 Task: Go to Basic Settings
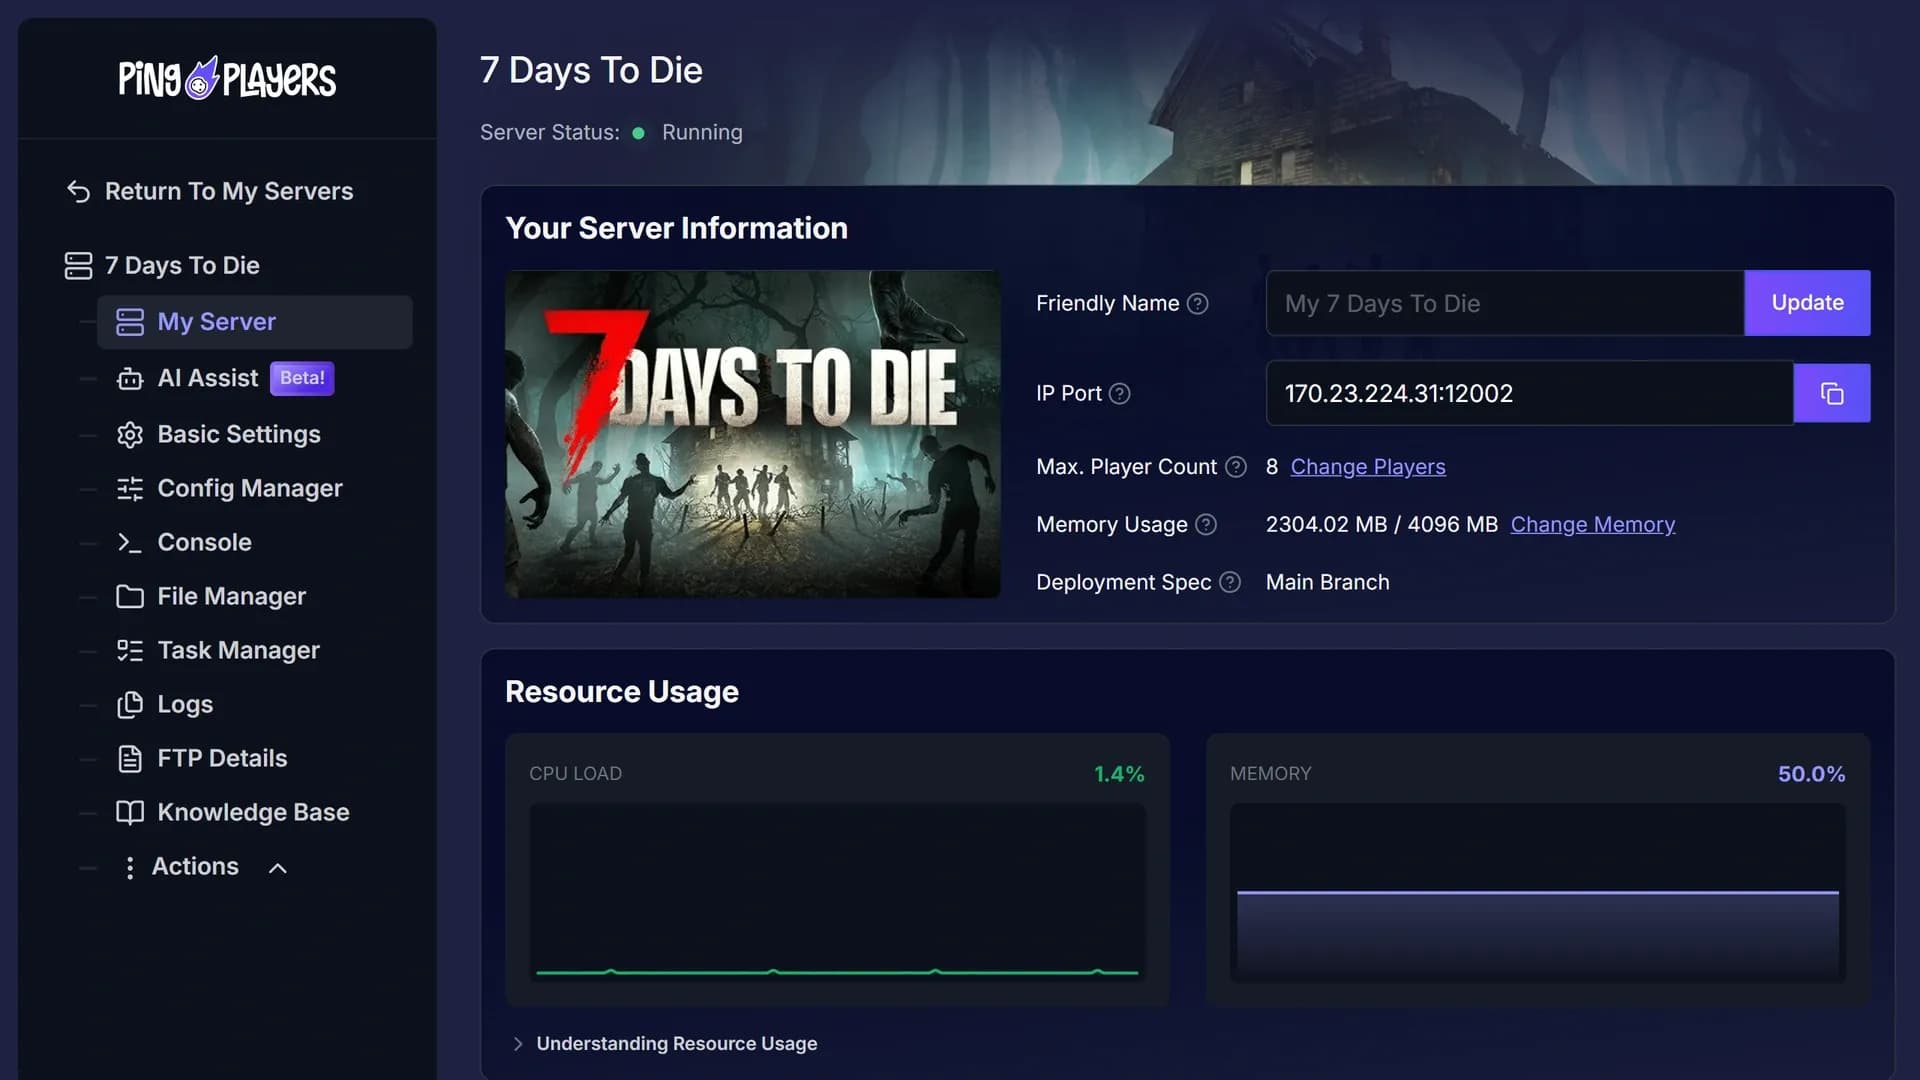[238, 434]
